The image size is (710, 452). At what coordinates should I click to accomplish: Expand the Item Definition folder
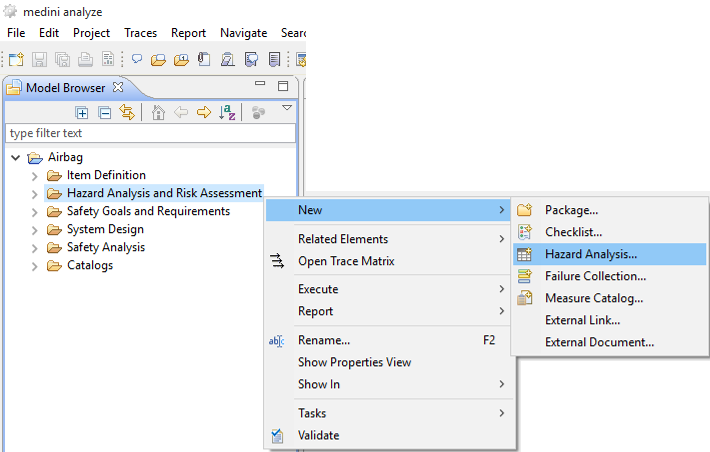[36, 176]
